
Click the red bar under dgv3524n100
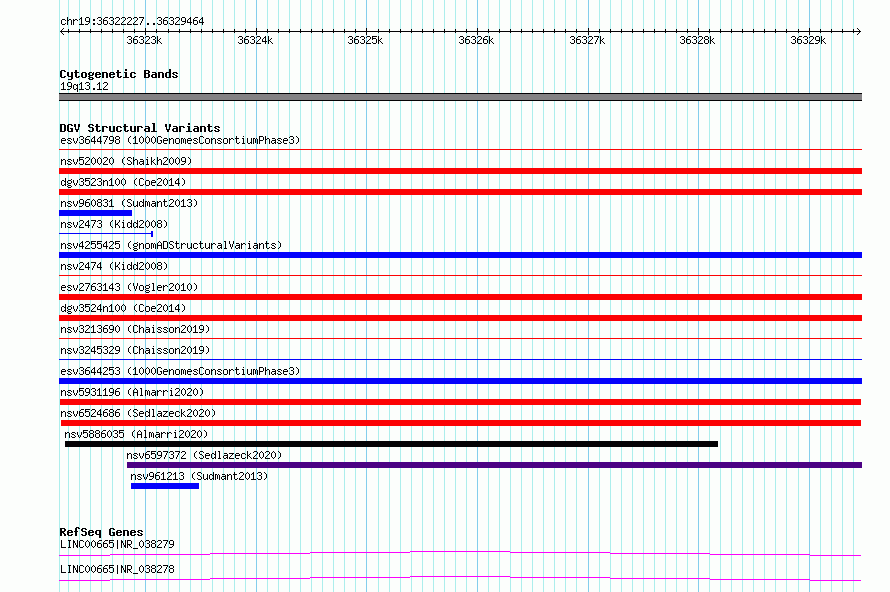tap(460, 318)
